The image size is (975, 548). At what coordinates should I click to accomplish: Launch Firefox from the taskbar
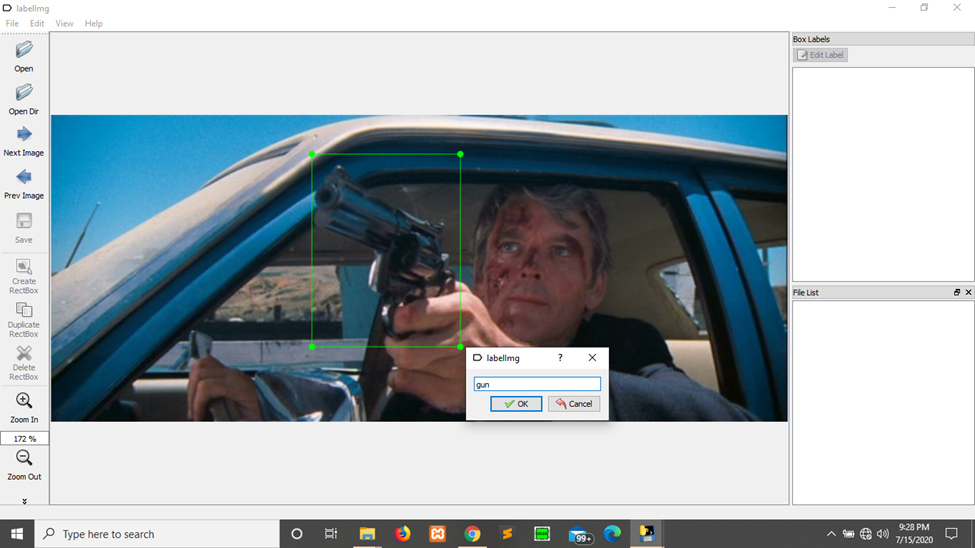402,534
